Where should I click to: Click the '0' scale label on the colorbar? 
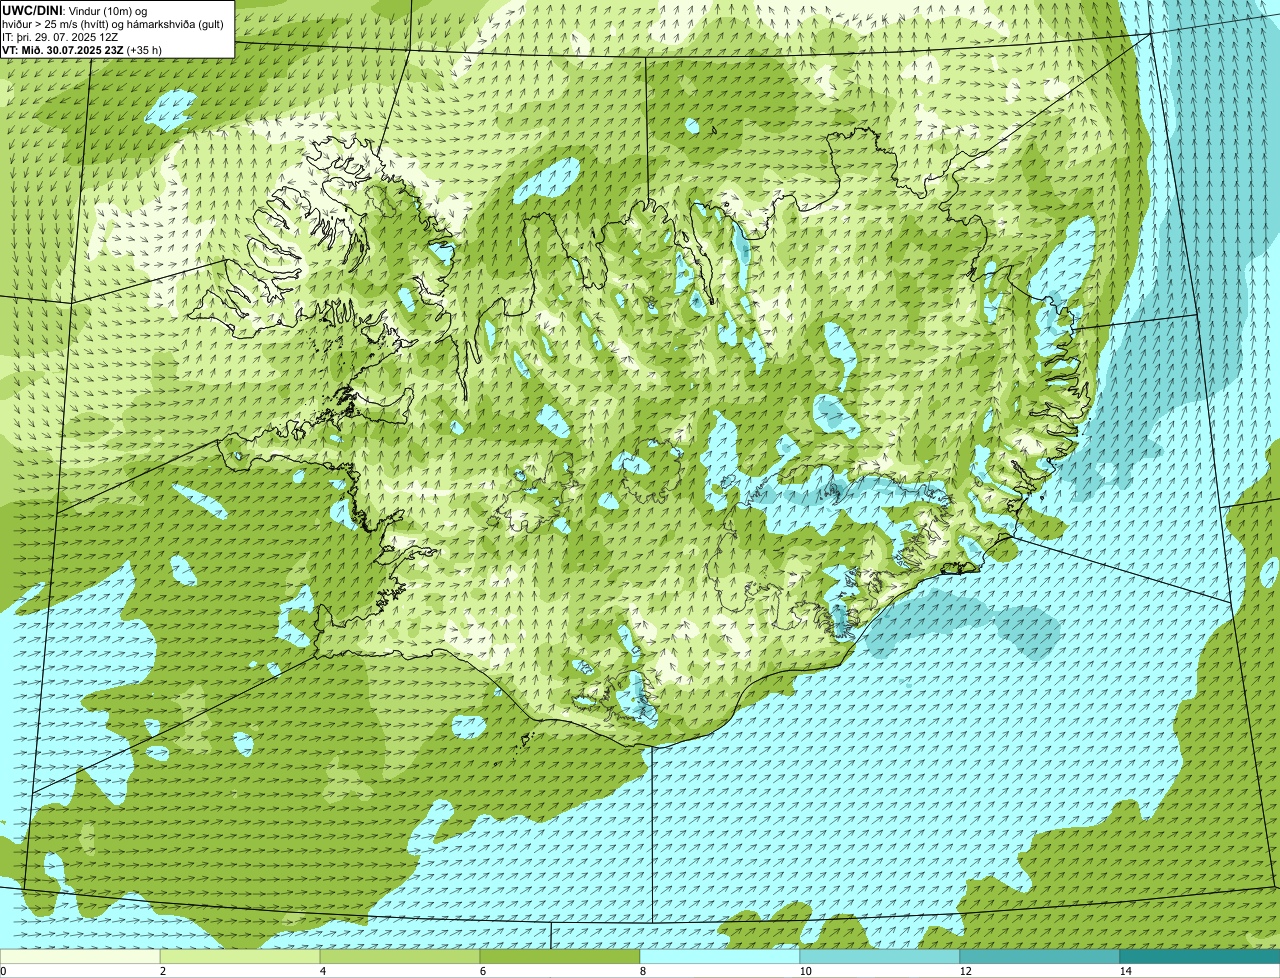tap(3, 971)
